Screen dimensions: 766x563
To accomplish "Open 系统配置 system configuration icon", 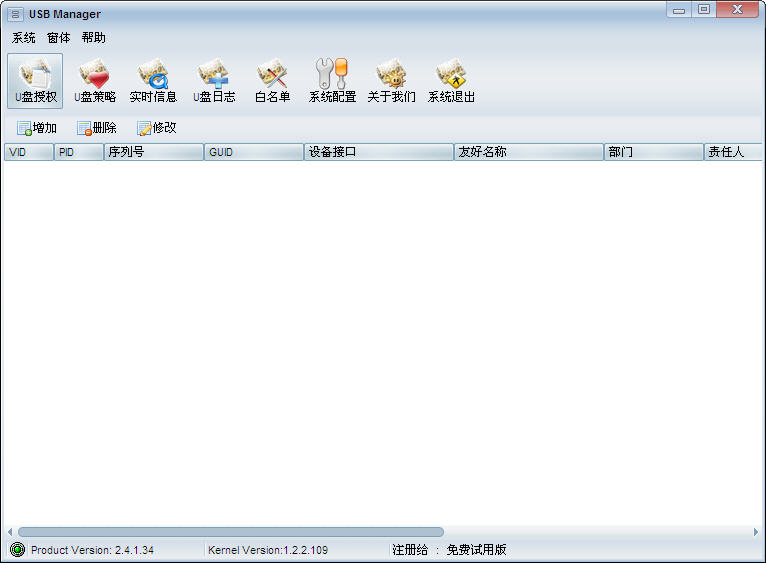I will coord(332,80).
